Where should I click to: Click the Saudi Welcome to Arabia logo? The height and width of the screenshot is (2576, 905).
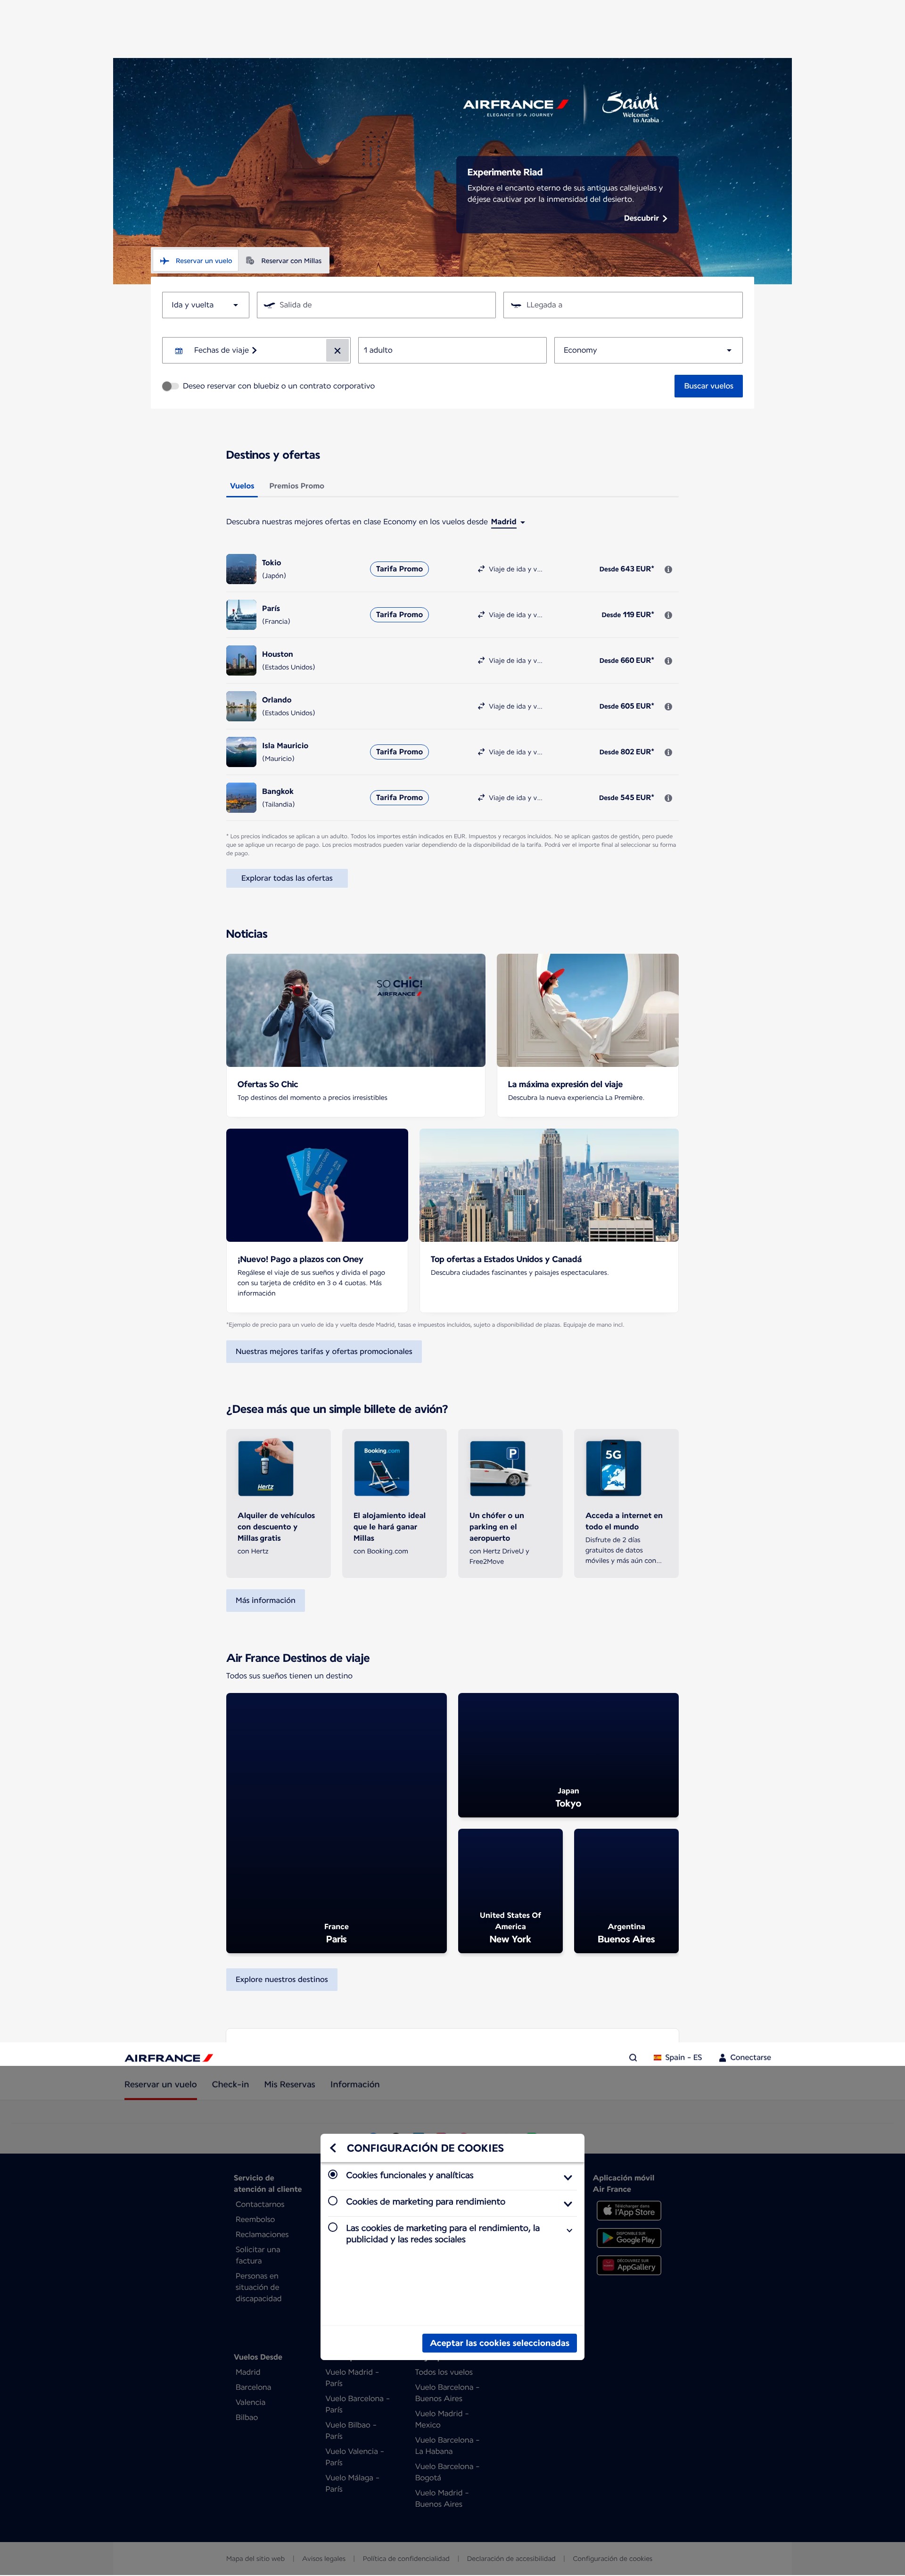pos(631,106)
